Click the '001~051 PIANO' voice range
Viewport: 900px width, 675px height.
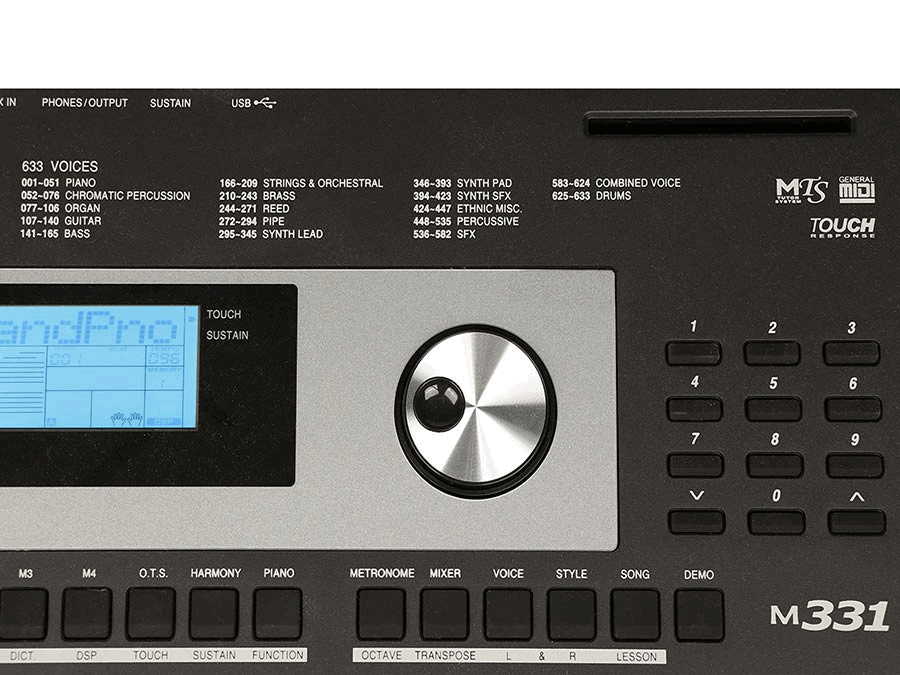(59, 183)
